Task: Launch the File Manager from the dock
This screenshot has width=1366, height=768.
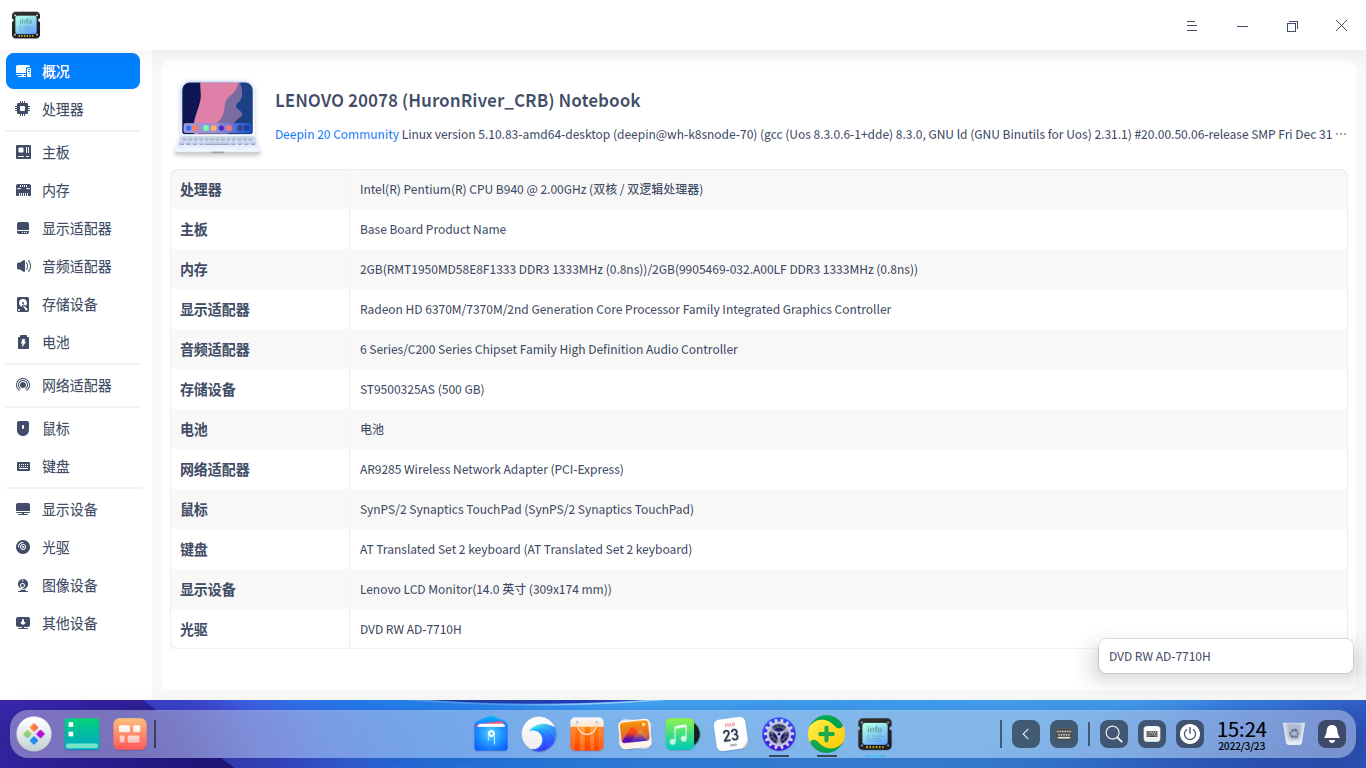Action: click(491, 735)
